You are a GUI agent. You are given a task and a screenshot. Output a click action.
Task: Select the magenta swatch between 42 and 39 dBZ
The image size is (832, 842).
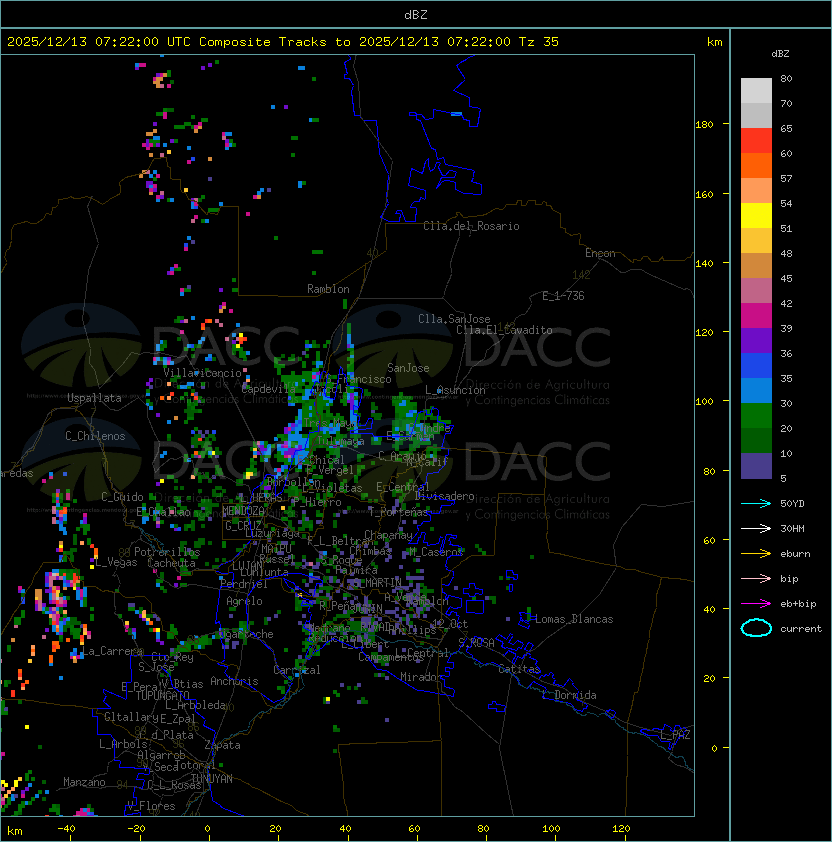pos(756,316)
